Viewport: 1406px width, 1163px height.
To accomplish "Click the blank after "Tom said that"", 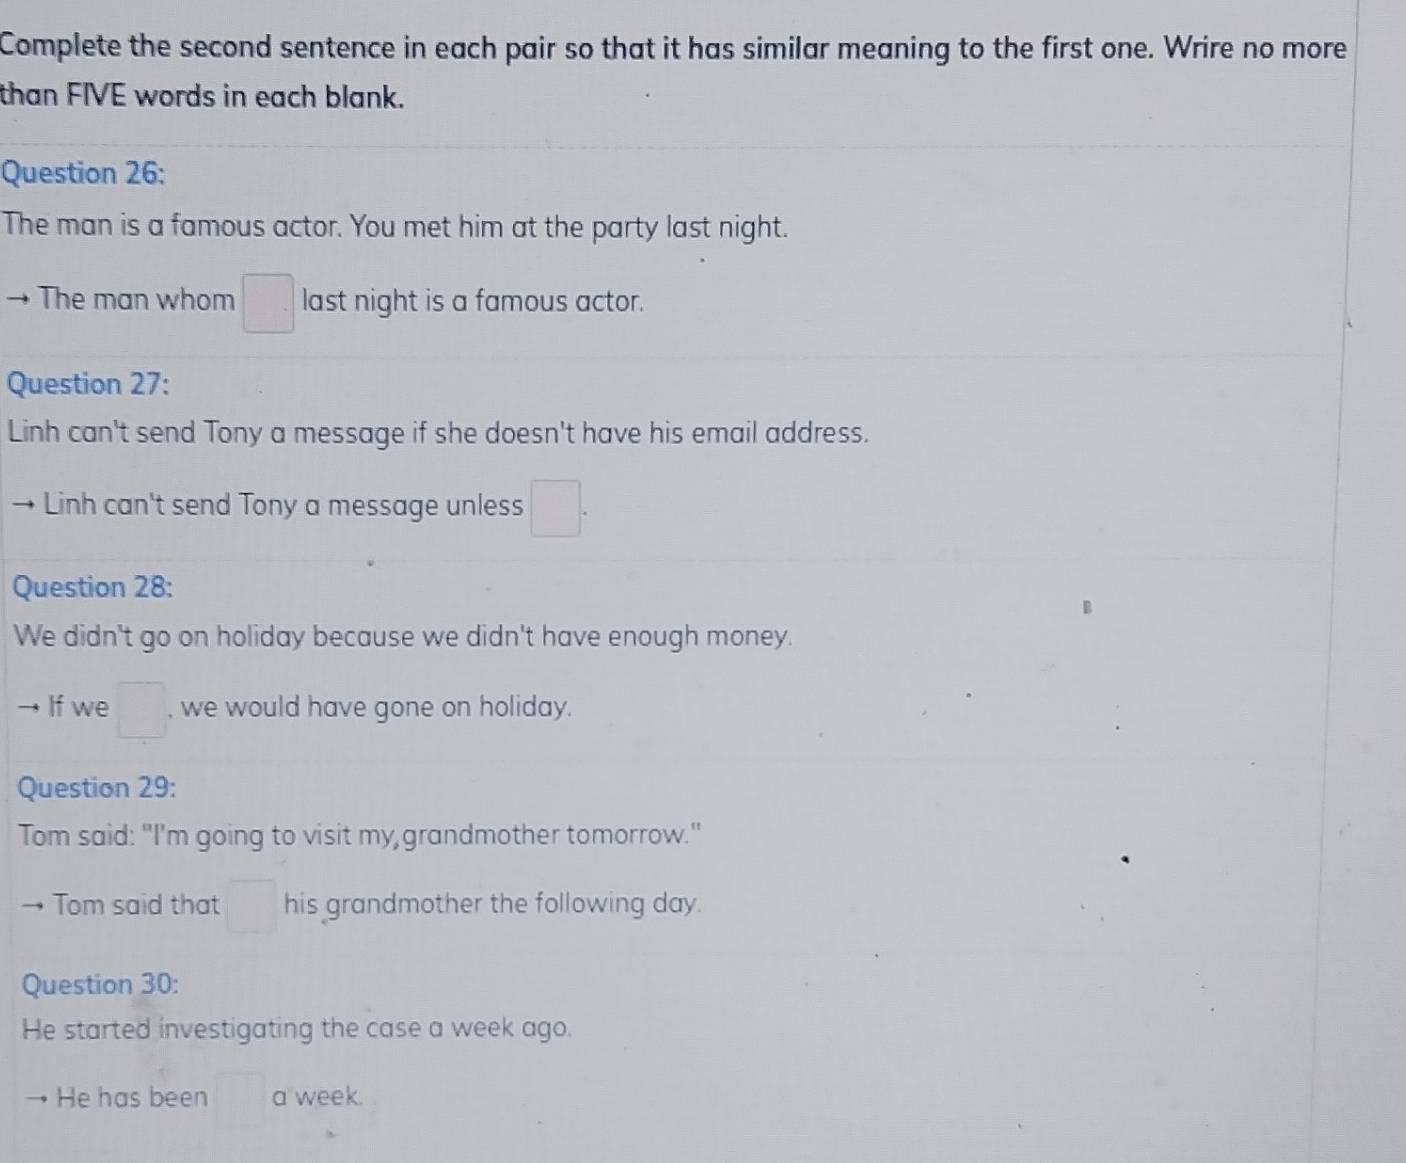I will pos(251,905).
